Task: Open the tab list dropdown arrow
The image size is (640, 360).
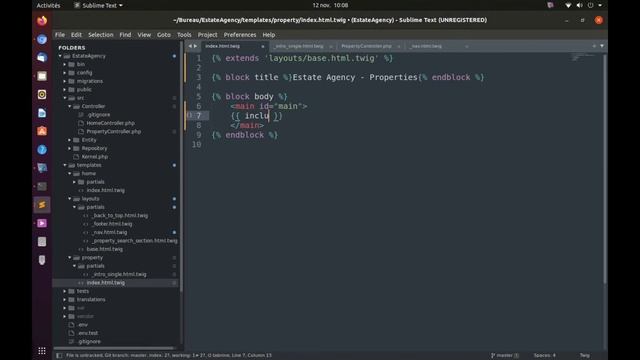Action: pos(602,46)
